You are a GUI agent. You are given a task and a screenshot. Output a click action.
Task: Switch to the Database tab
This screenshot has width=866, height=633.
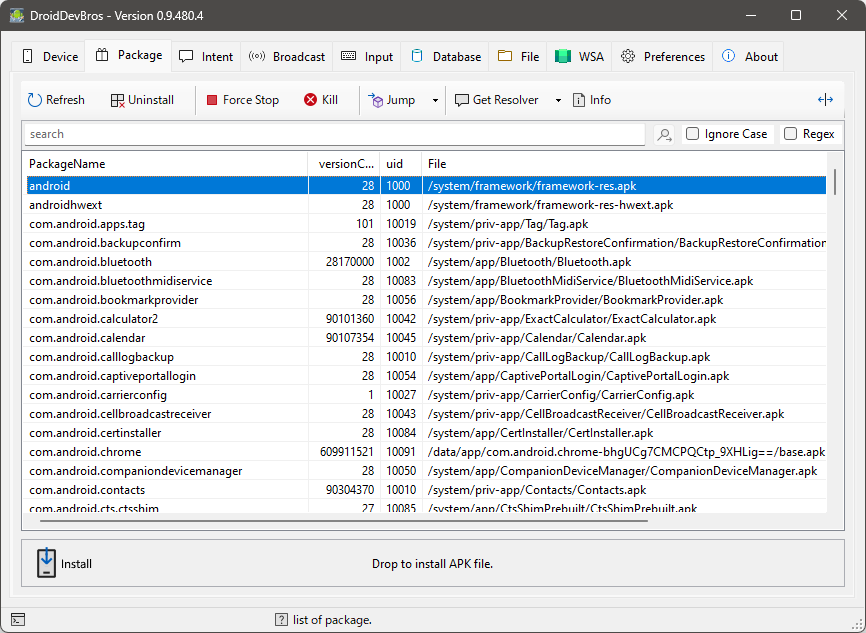pos(445,56)
